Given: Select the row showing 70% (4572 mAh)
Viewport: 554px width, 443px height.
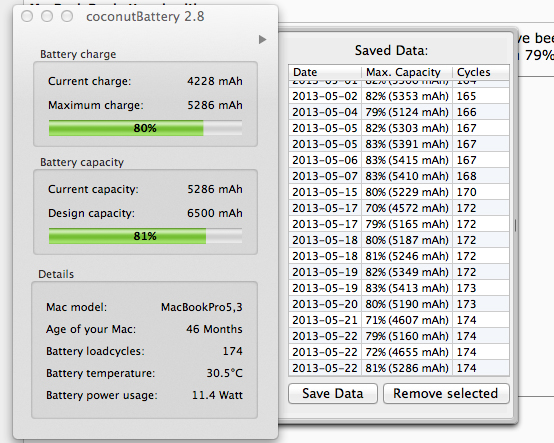Looking at the screenshot, I should 399,208.
